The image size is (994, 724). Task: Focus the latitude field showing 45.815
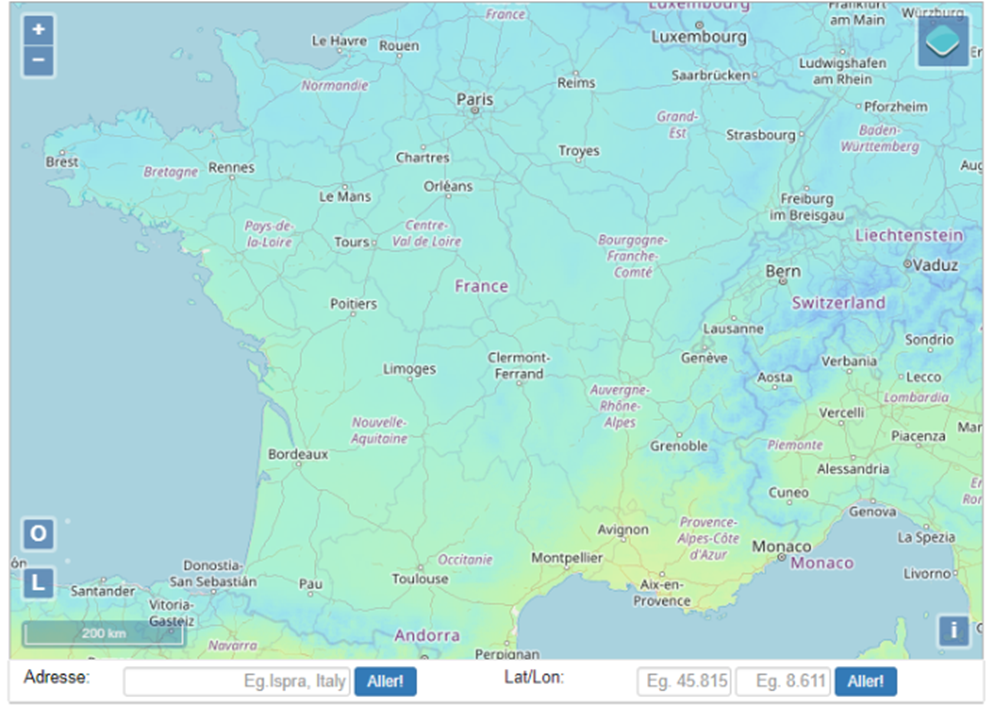click(x=684, y=682)
